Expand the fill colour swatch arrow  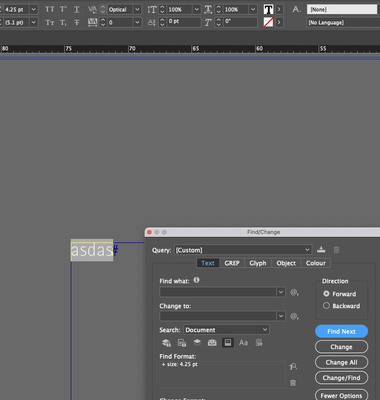pyautogui.click(x=279, y=9)
